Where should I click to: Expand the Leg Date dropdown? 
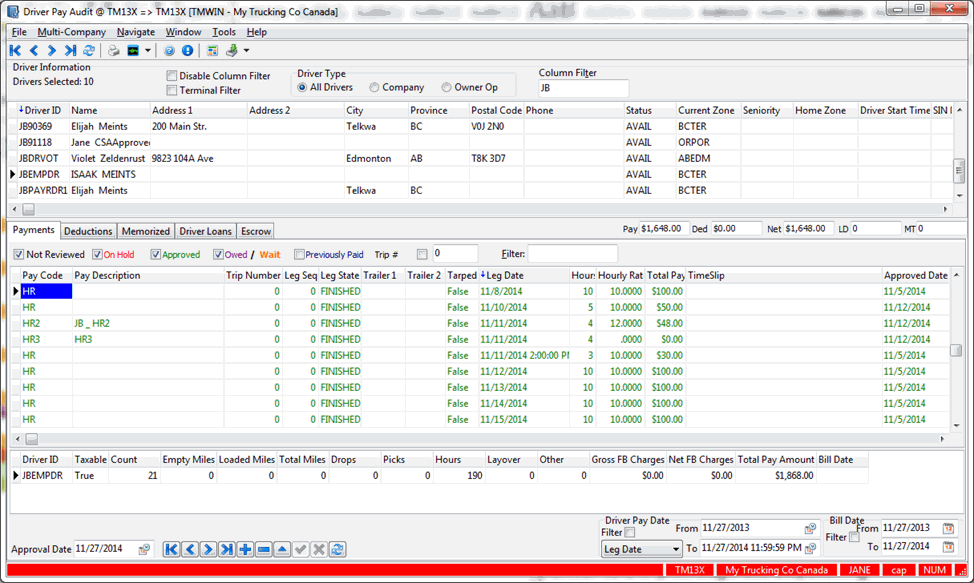click(675, 549)
